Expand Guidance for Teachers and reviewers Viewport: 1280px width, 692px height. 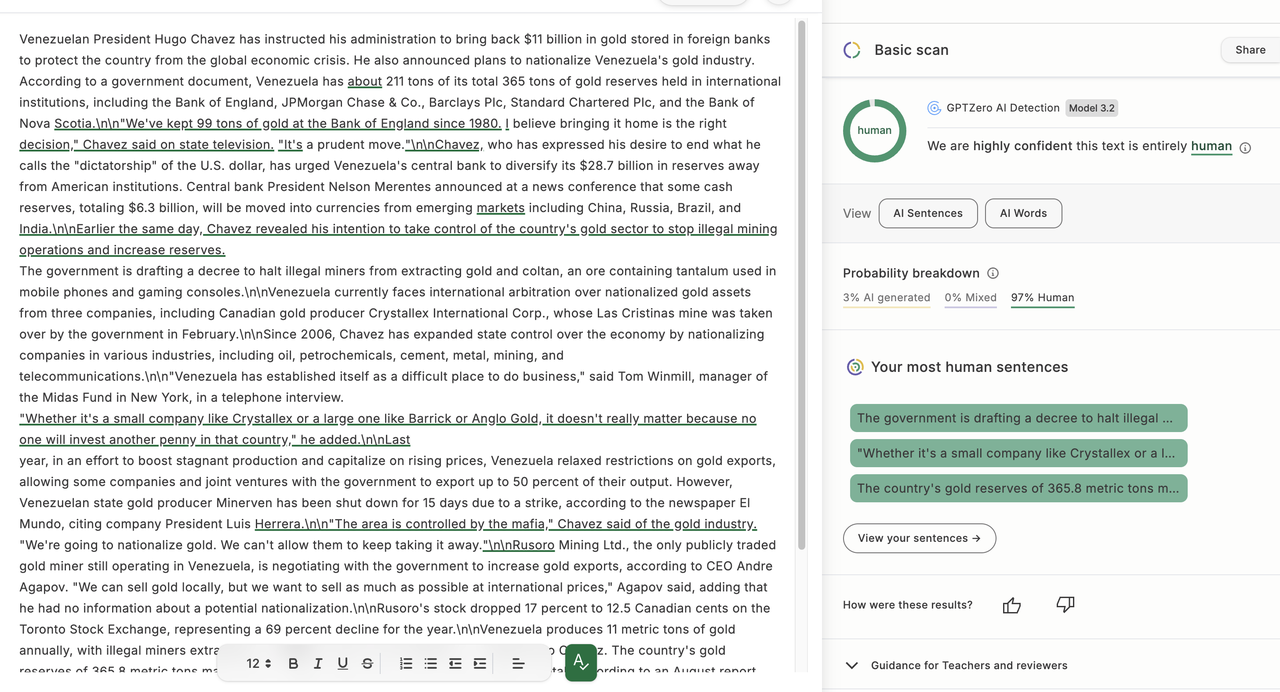click(957, 665)
